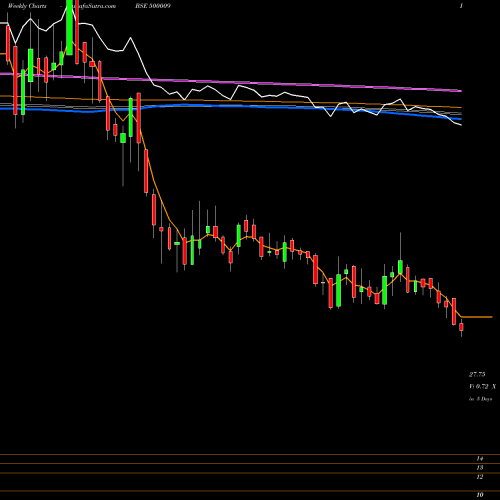Click the MunafaSutra.com label at top
500x500 pixels.
pos(91,6)
